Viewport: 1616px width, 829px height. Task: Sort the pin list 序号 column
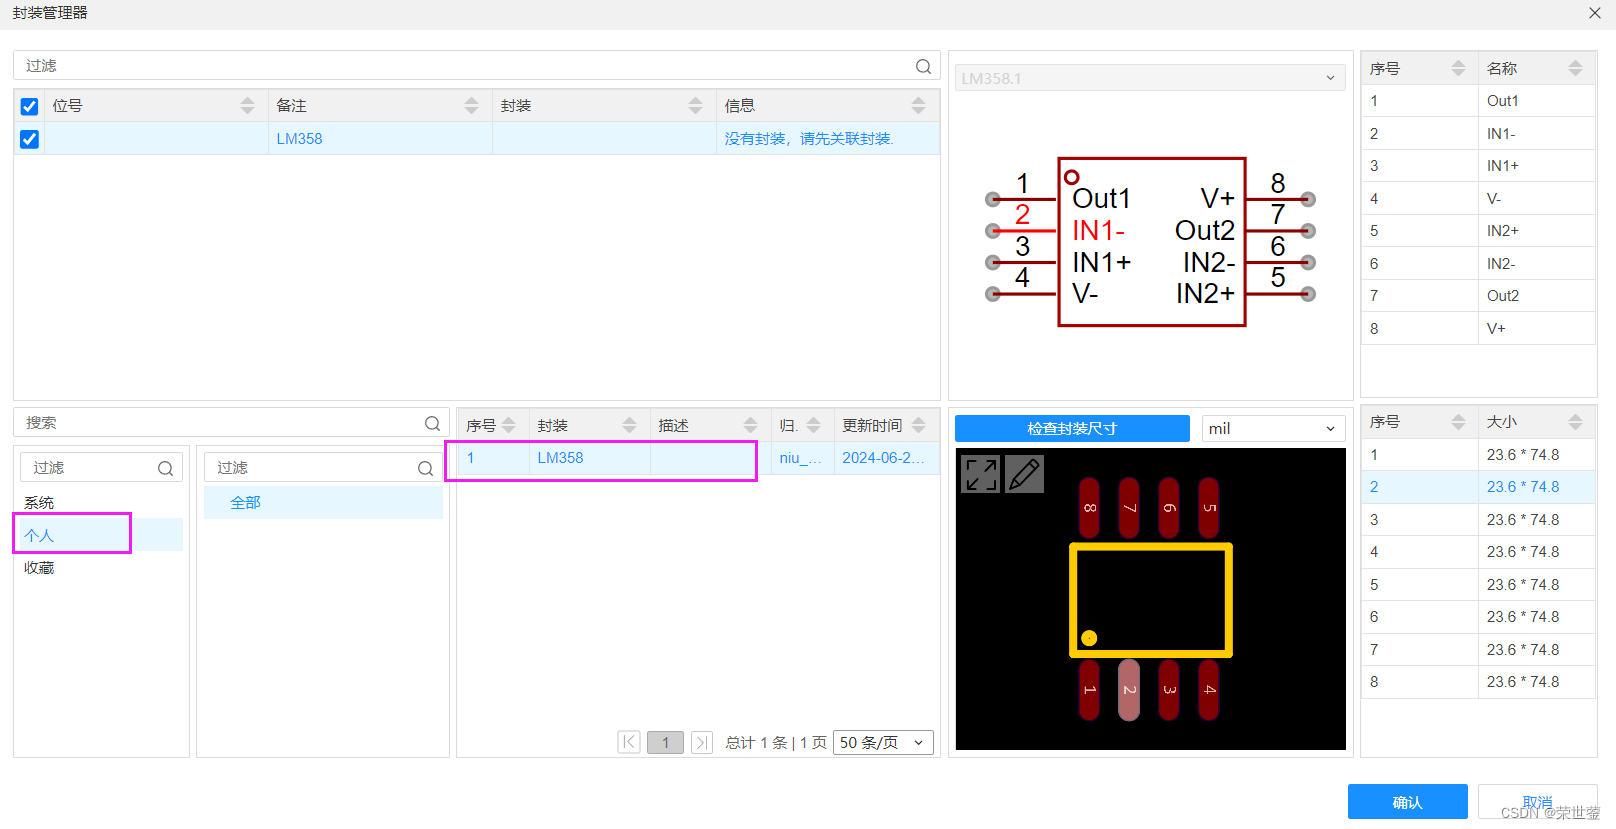click(1458, 68)
